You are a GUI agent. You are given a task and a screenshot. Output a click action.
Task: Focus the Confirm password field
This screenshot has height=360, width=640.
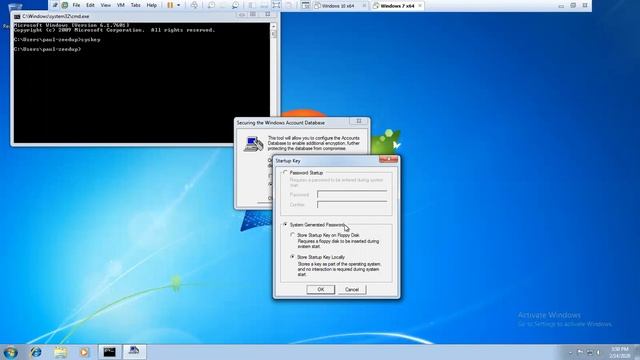pos(352,204)
